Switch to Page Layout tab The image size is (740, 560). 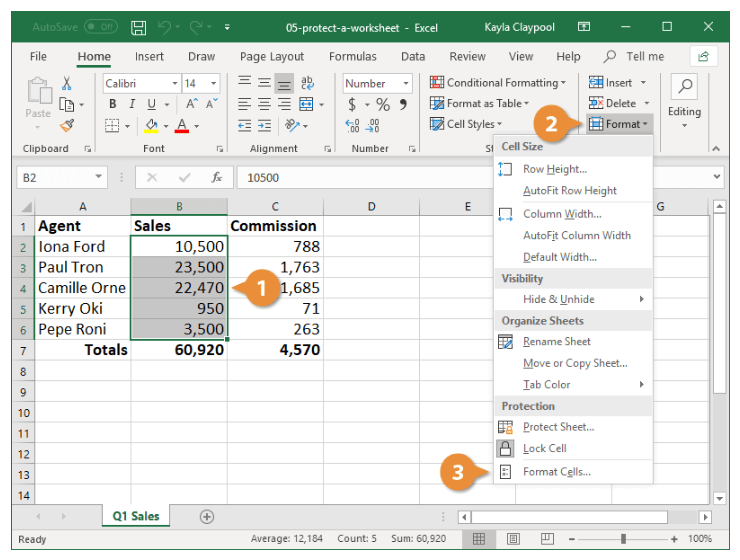(272, 57)
